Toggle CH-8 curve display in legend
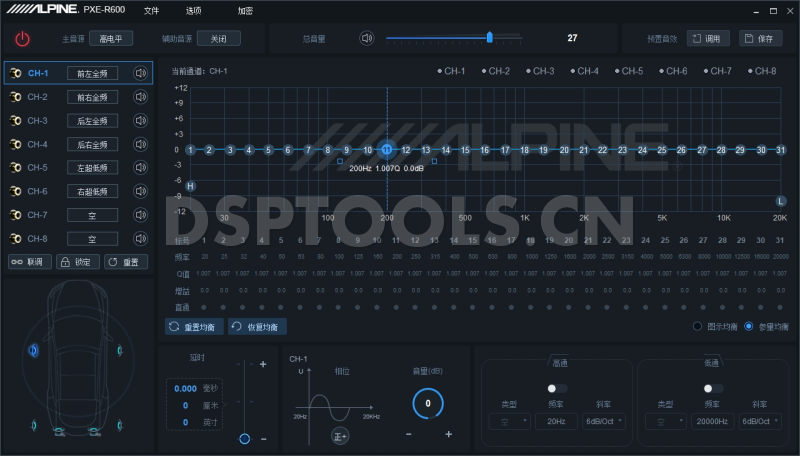 pos(762,71)
